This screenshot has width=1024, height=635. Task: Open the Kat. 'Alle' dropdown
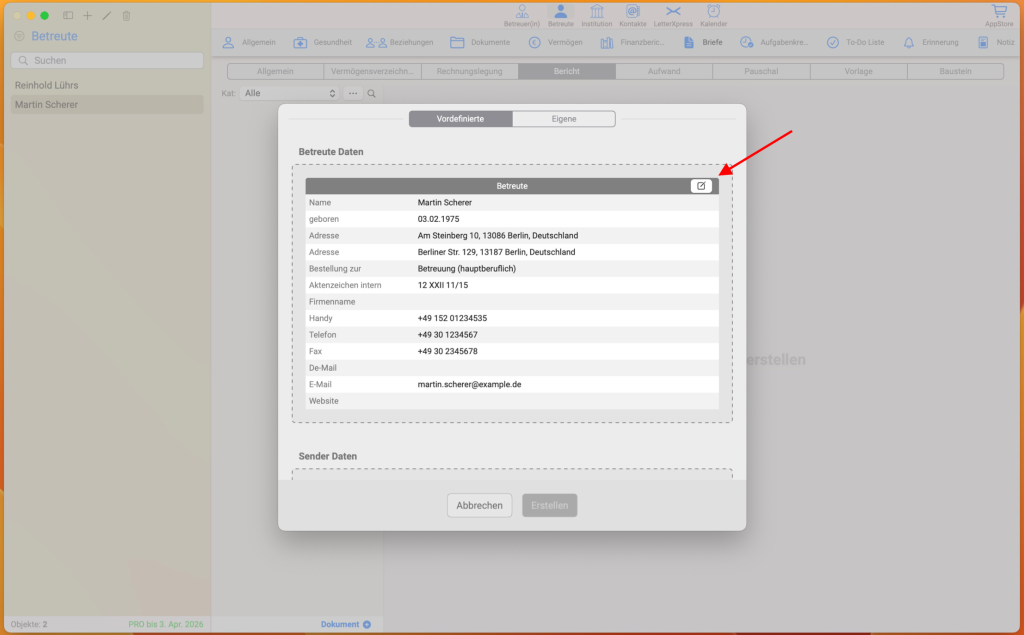(290, 93)
